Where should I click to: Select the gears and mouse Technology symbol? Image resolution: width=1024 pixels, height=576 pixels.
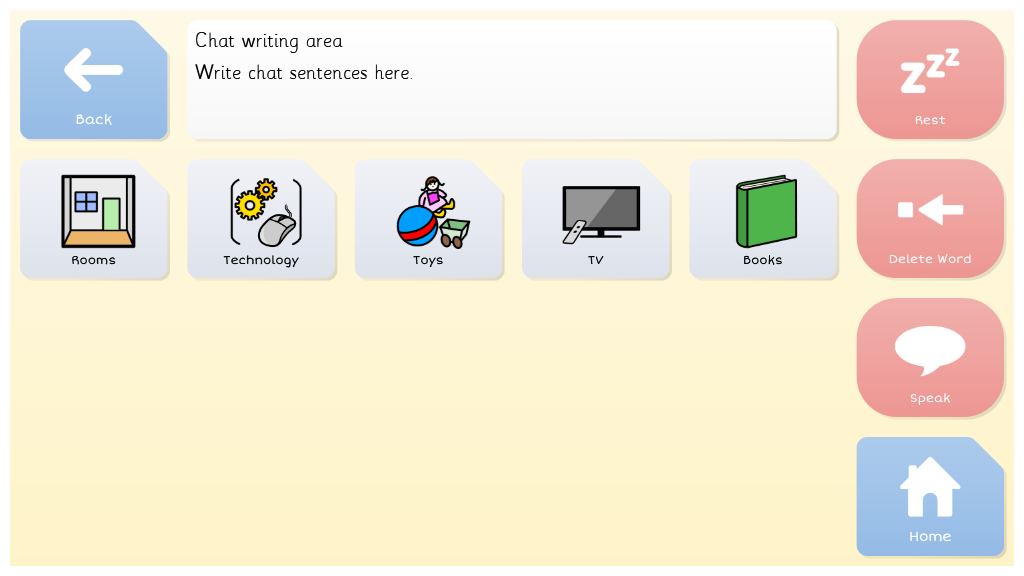(x=265, y=211)
